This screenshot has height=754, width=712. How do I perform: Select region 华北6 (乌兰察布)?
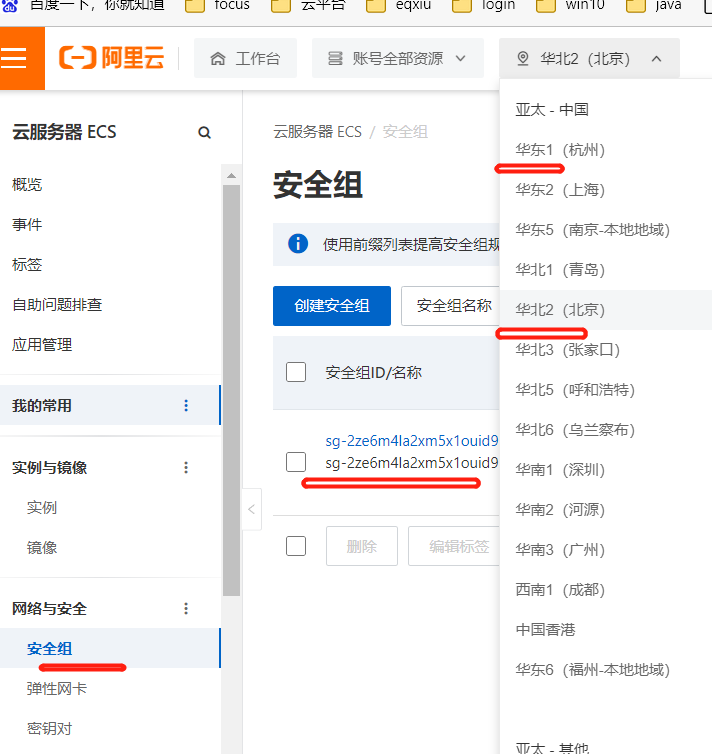click(x=575, y=430)
